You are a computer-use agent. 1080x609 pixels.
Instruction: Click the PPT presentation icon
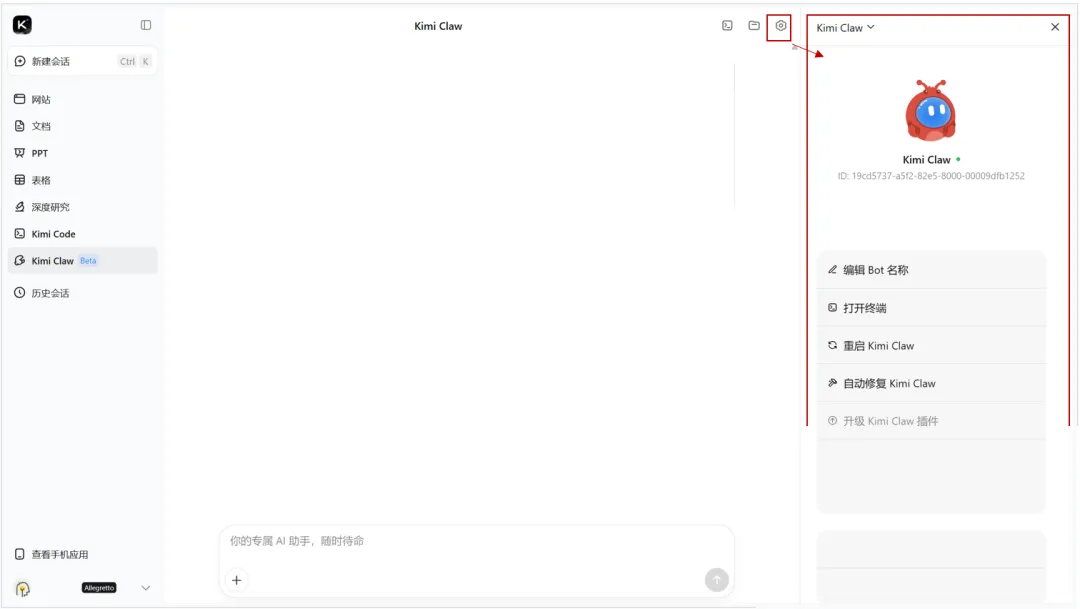click(19, 153)
